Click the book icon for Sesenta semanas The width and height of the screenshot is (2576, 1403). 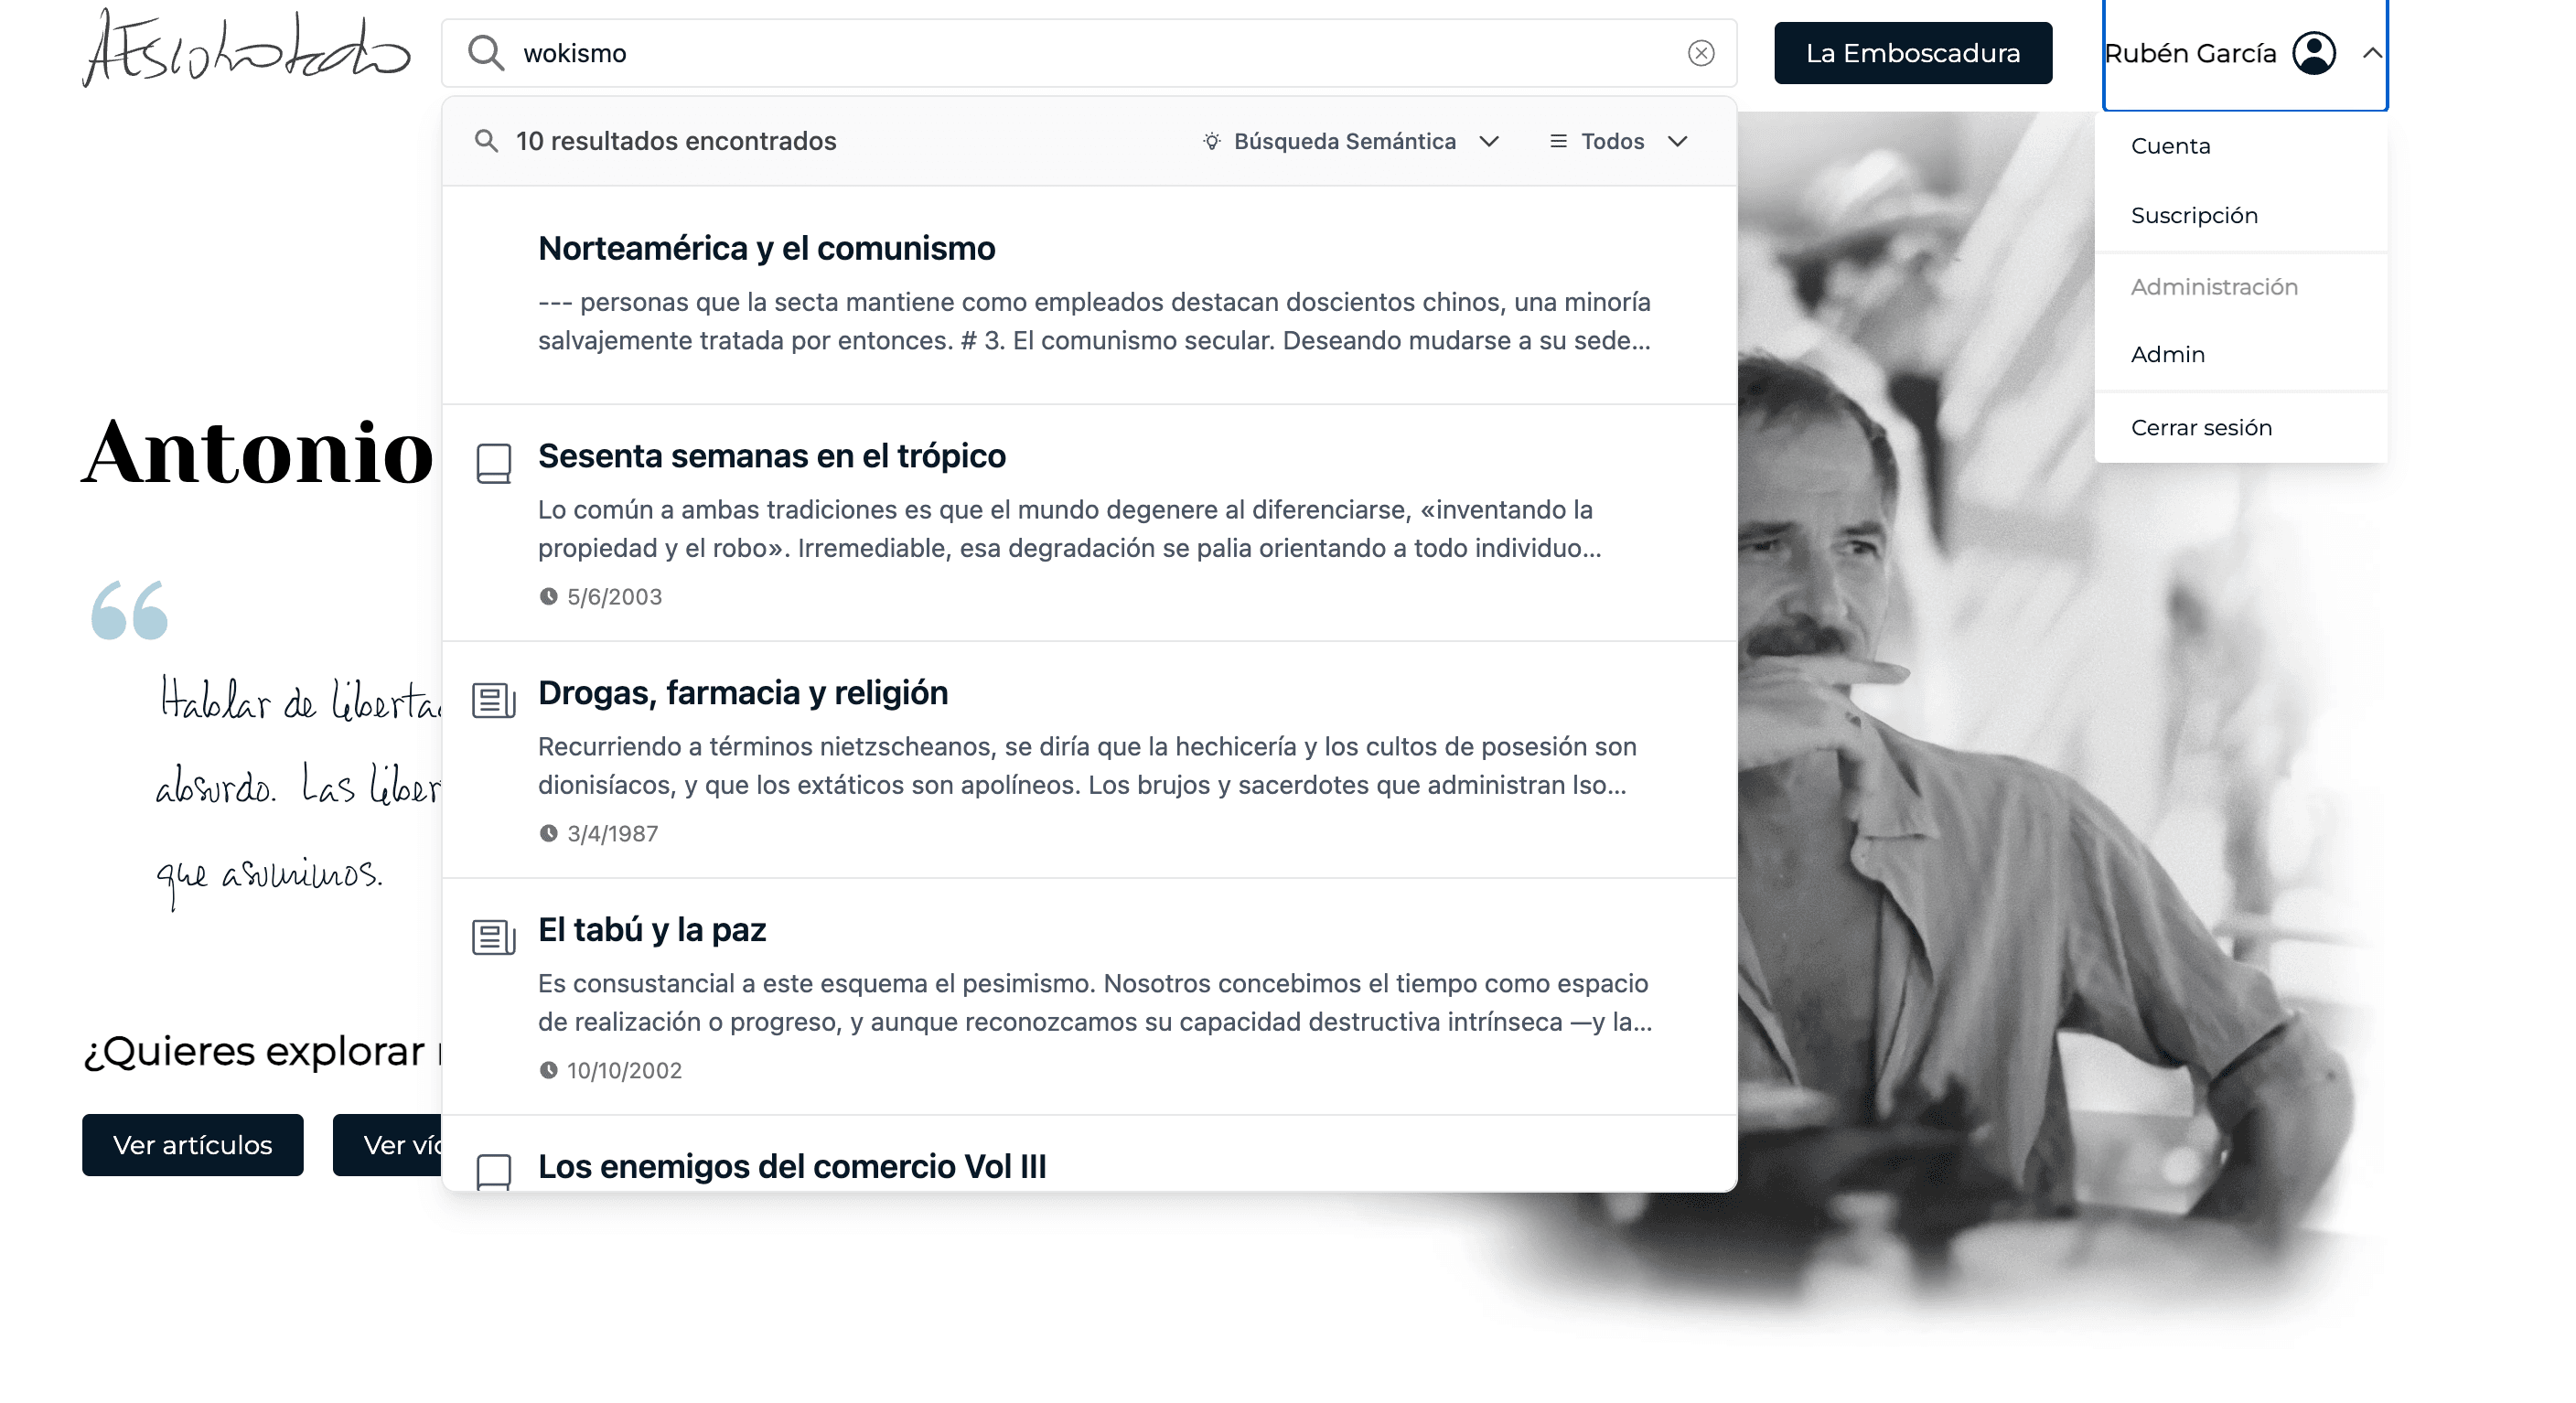pyautogui.click(x=493, y=463)
